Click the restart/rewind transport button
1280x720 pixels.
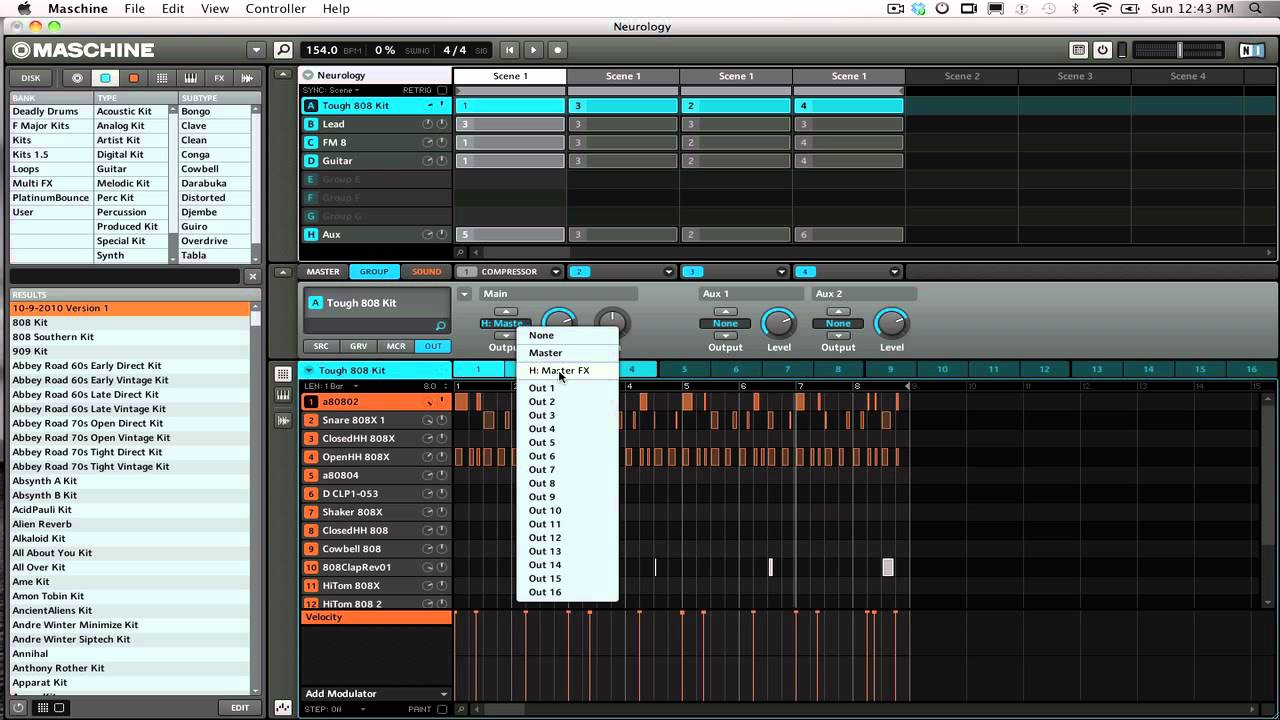tap(509, 50)
